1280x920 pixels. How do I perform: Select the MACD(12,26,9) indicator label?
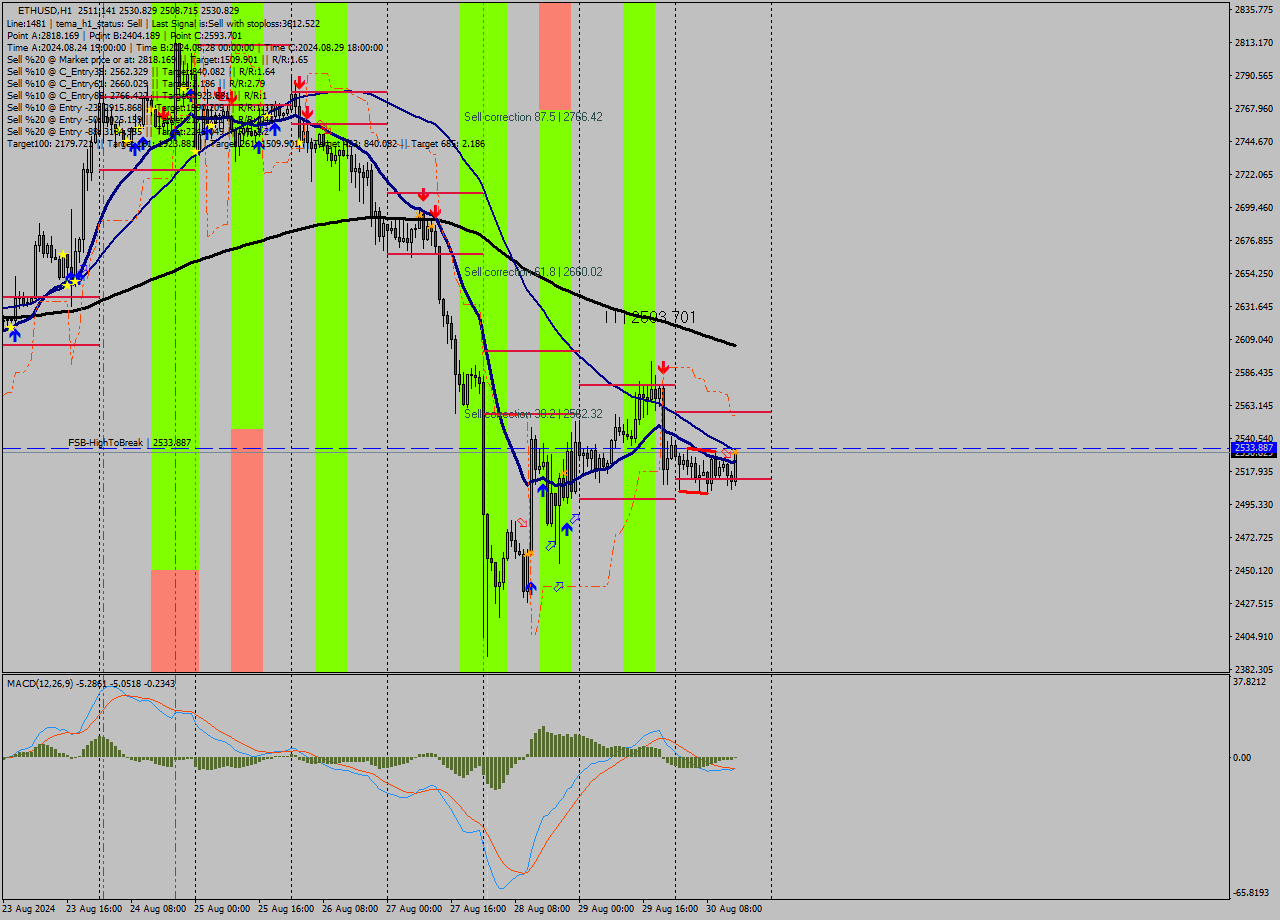click(x=91, y=683)
